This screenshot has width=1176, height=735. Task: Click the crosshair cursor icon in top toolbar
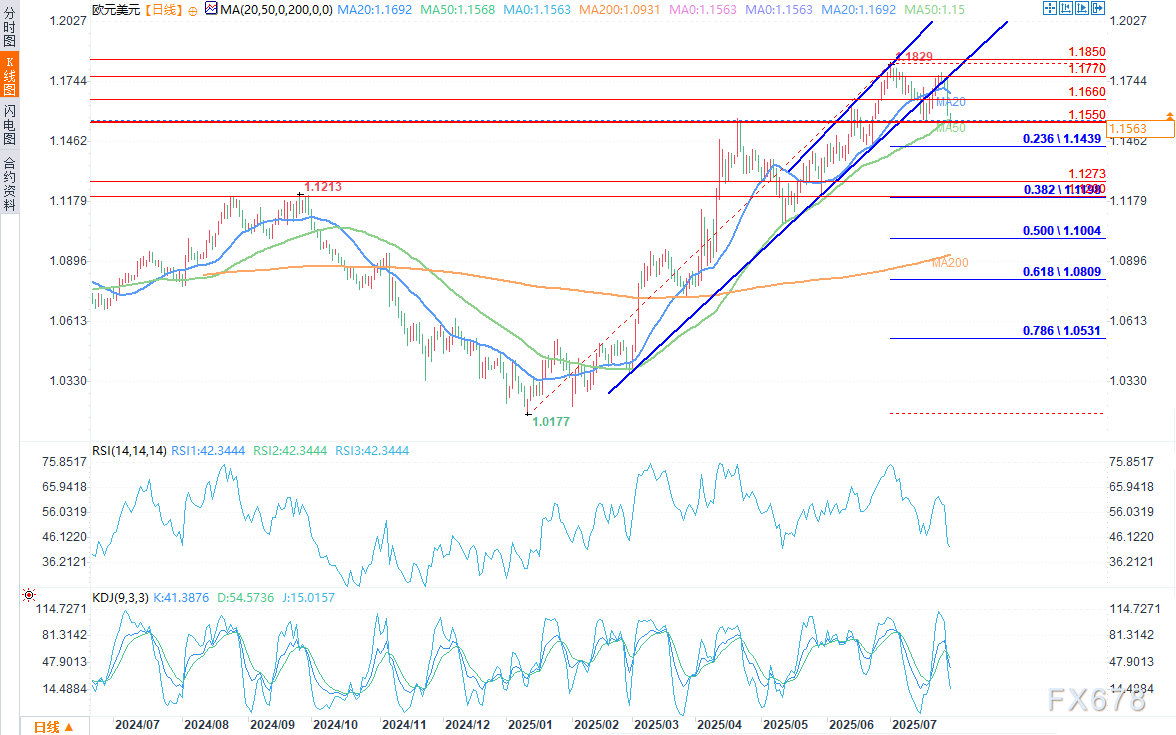(x=1049, y=8)
